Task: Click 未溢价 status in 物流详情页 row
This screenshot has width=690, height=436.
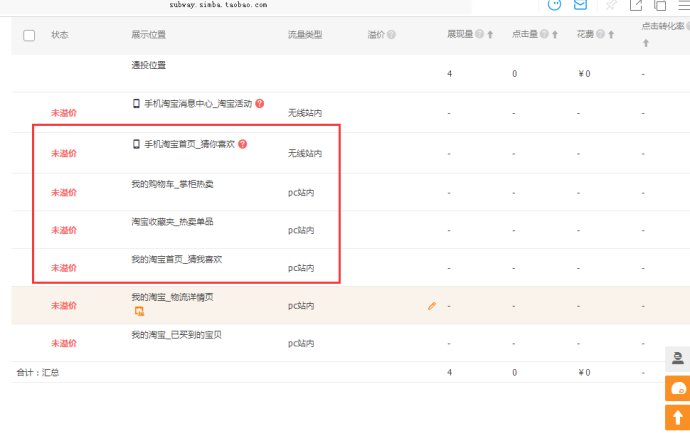Action: click(64, 305)
